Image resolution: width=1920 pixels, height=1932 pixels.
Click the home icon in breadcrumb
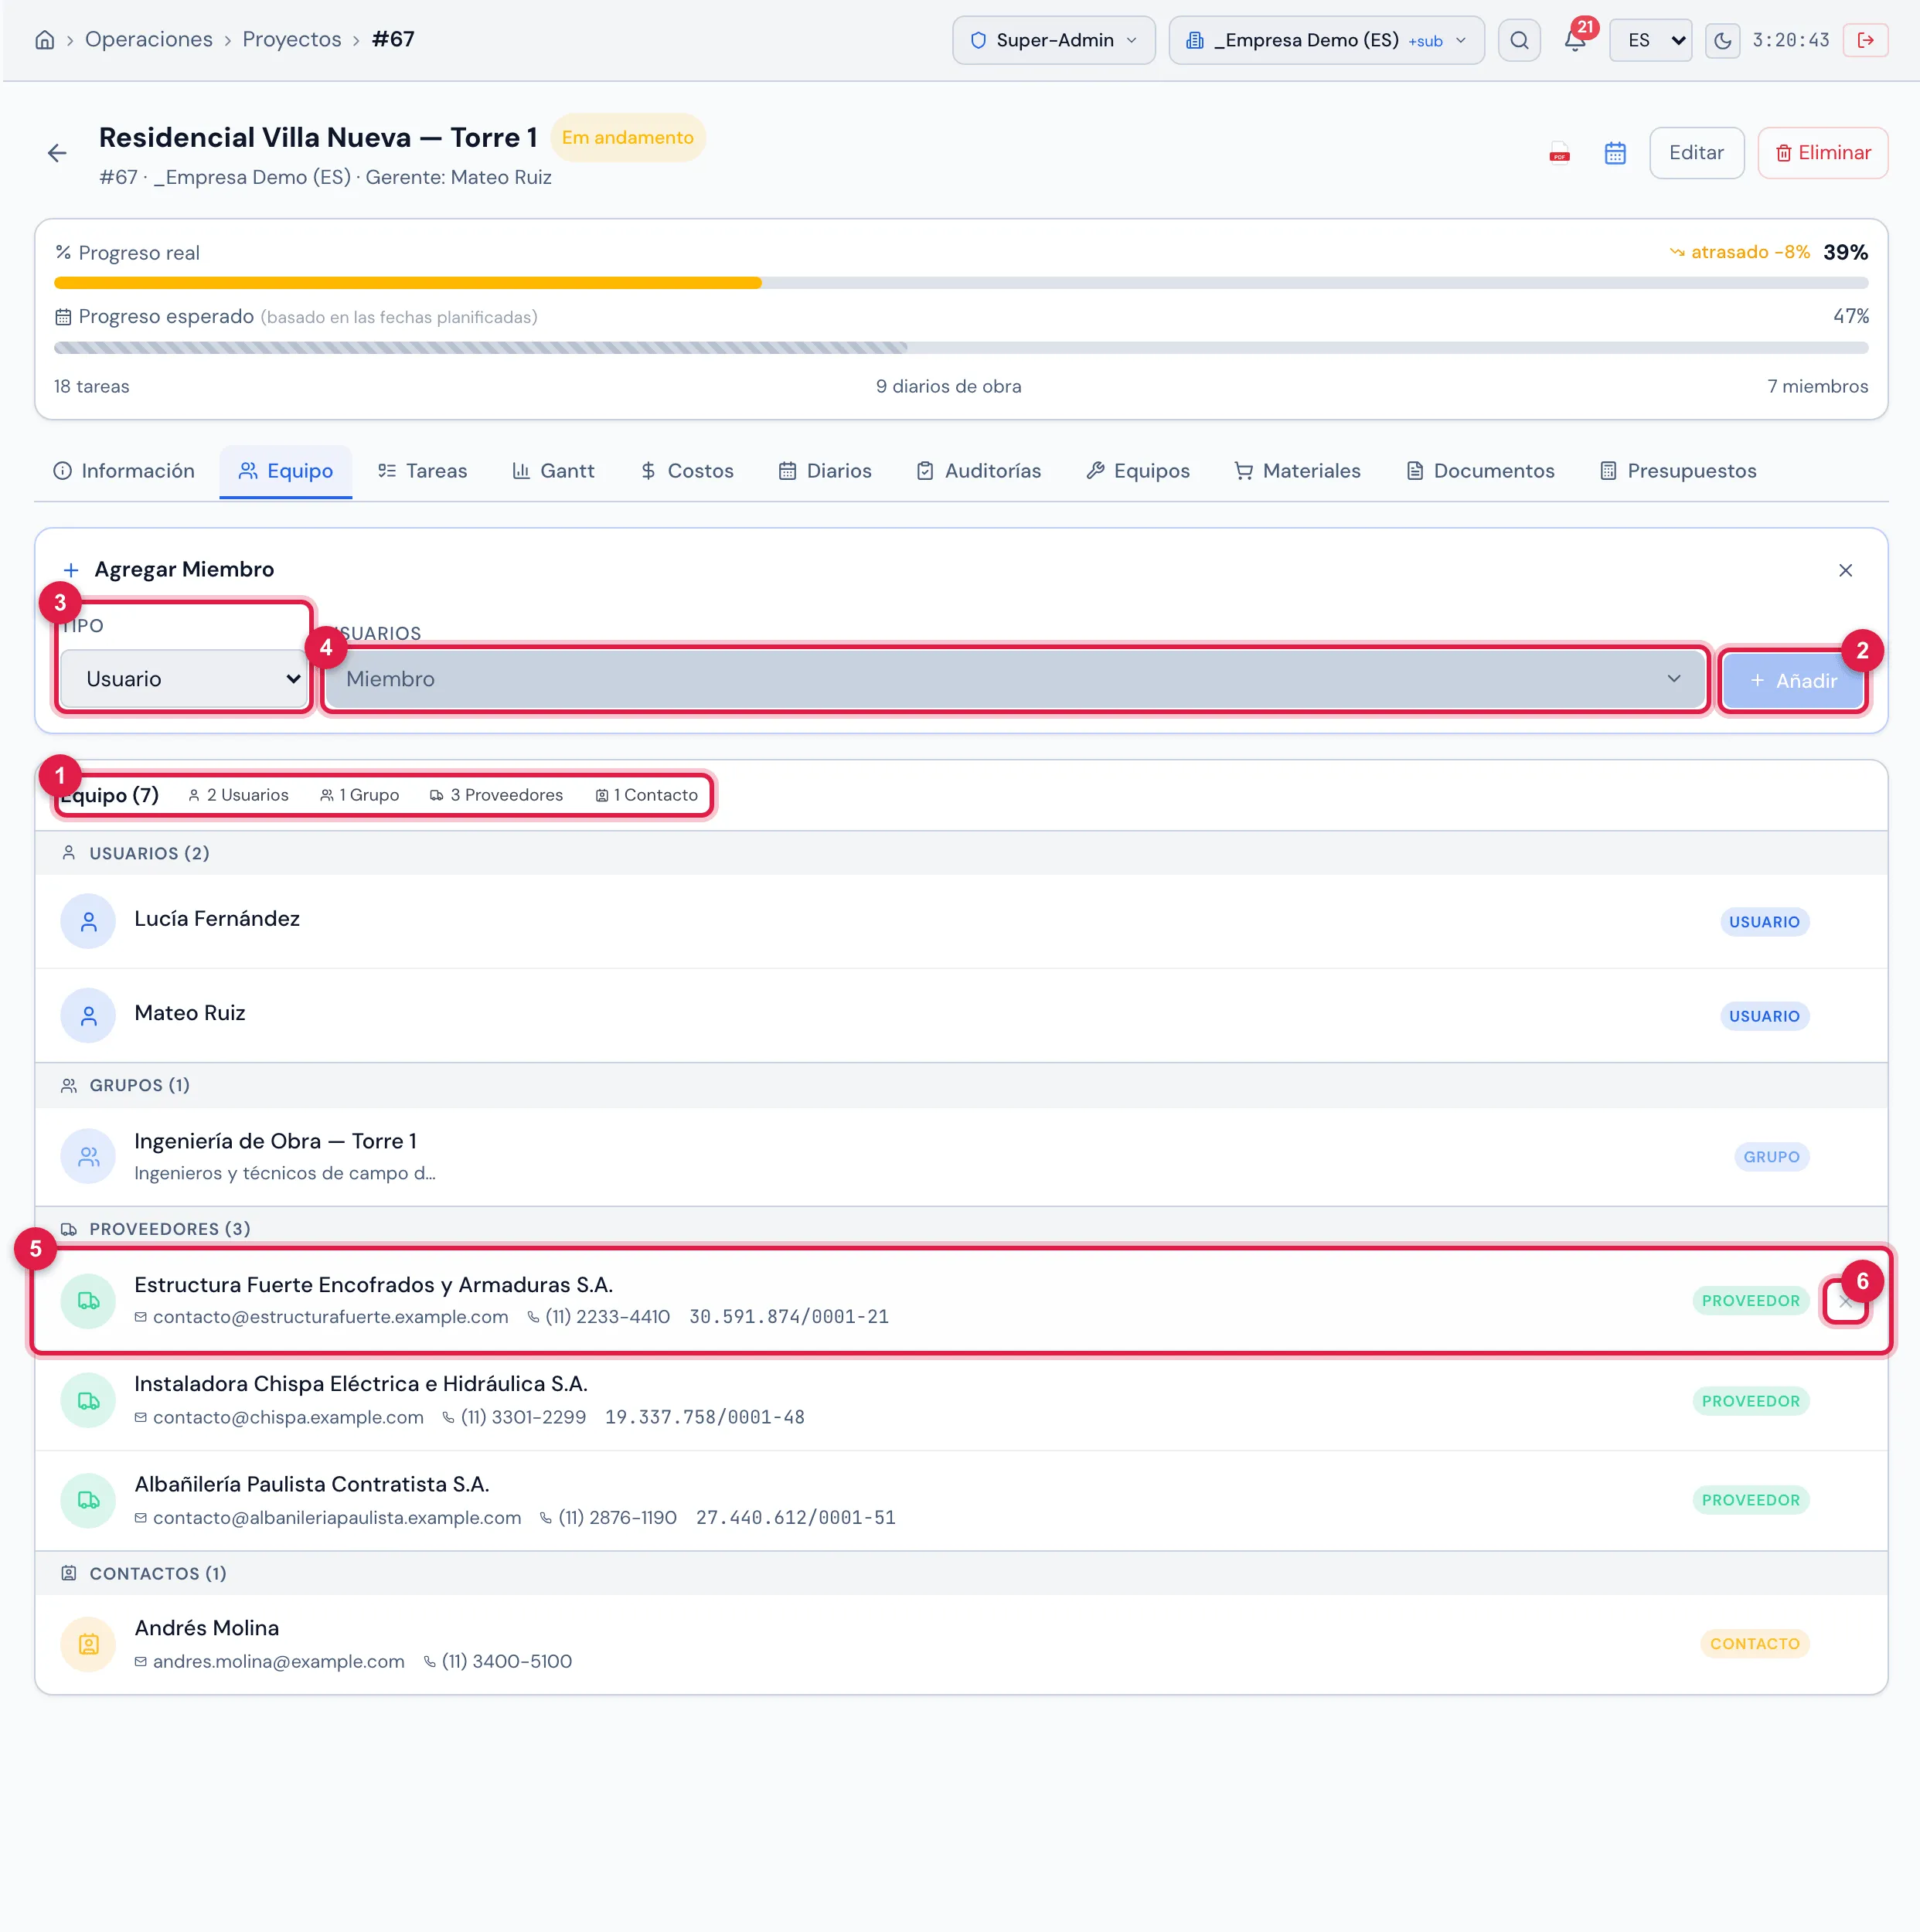pos(45,40)
